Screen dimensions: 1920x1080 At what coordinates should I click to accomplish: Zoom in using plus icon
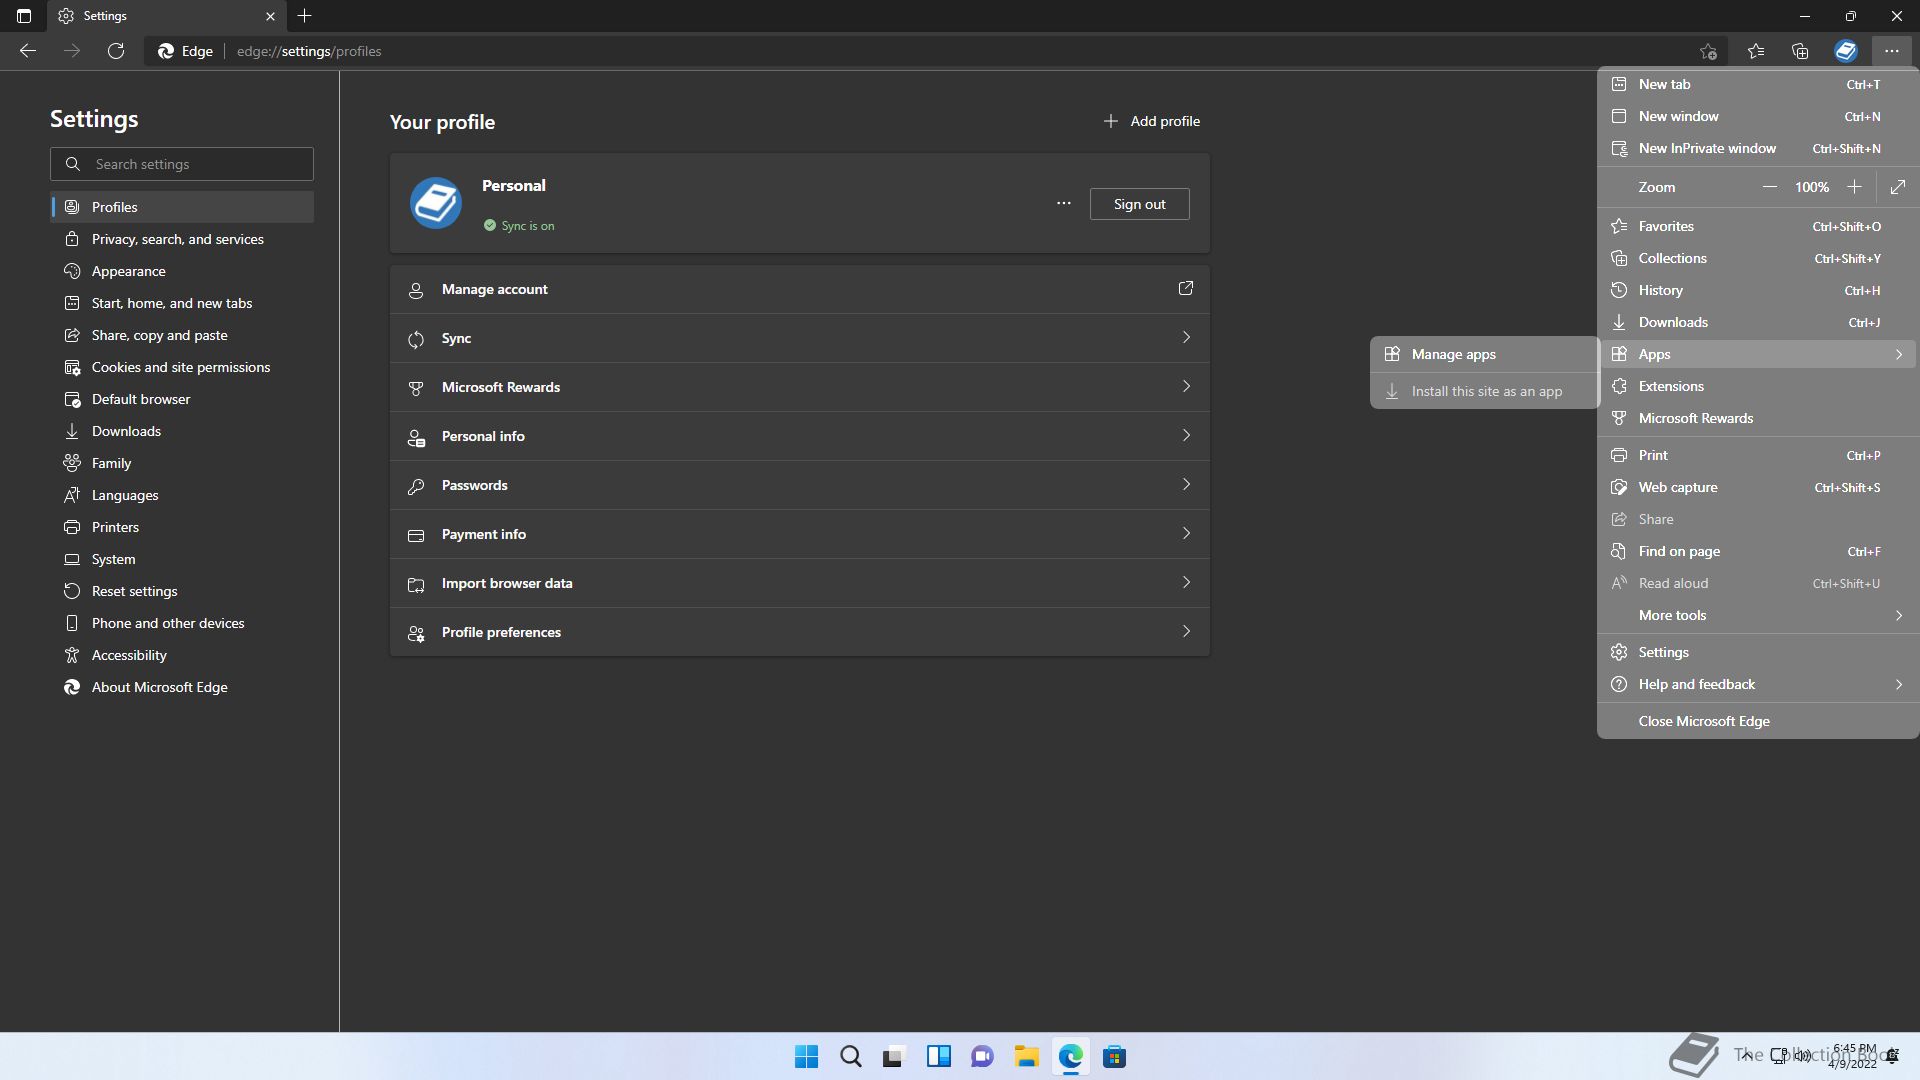[1854, 187]
